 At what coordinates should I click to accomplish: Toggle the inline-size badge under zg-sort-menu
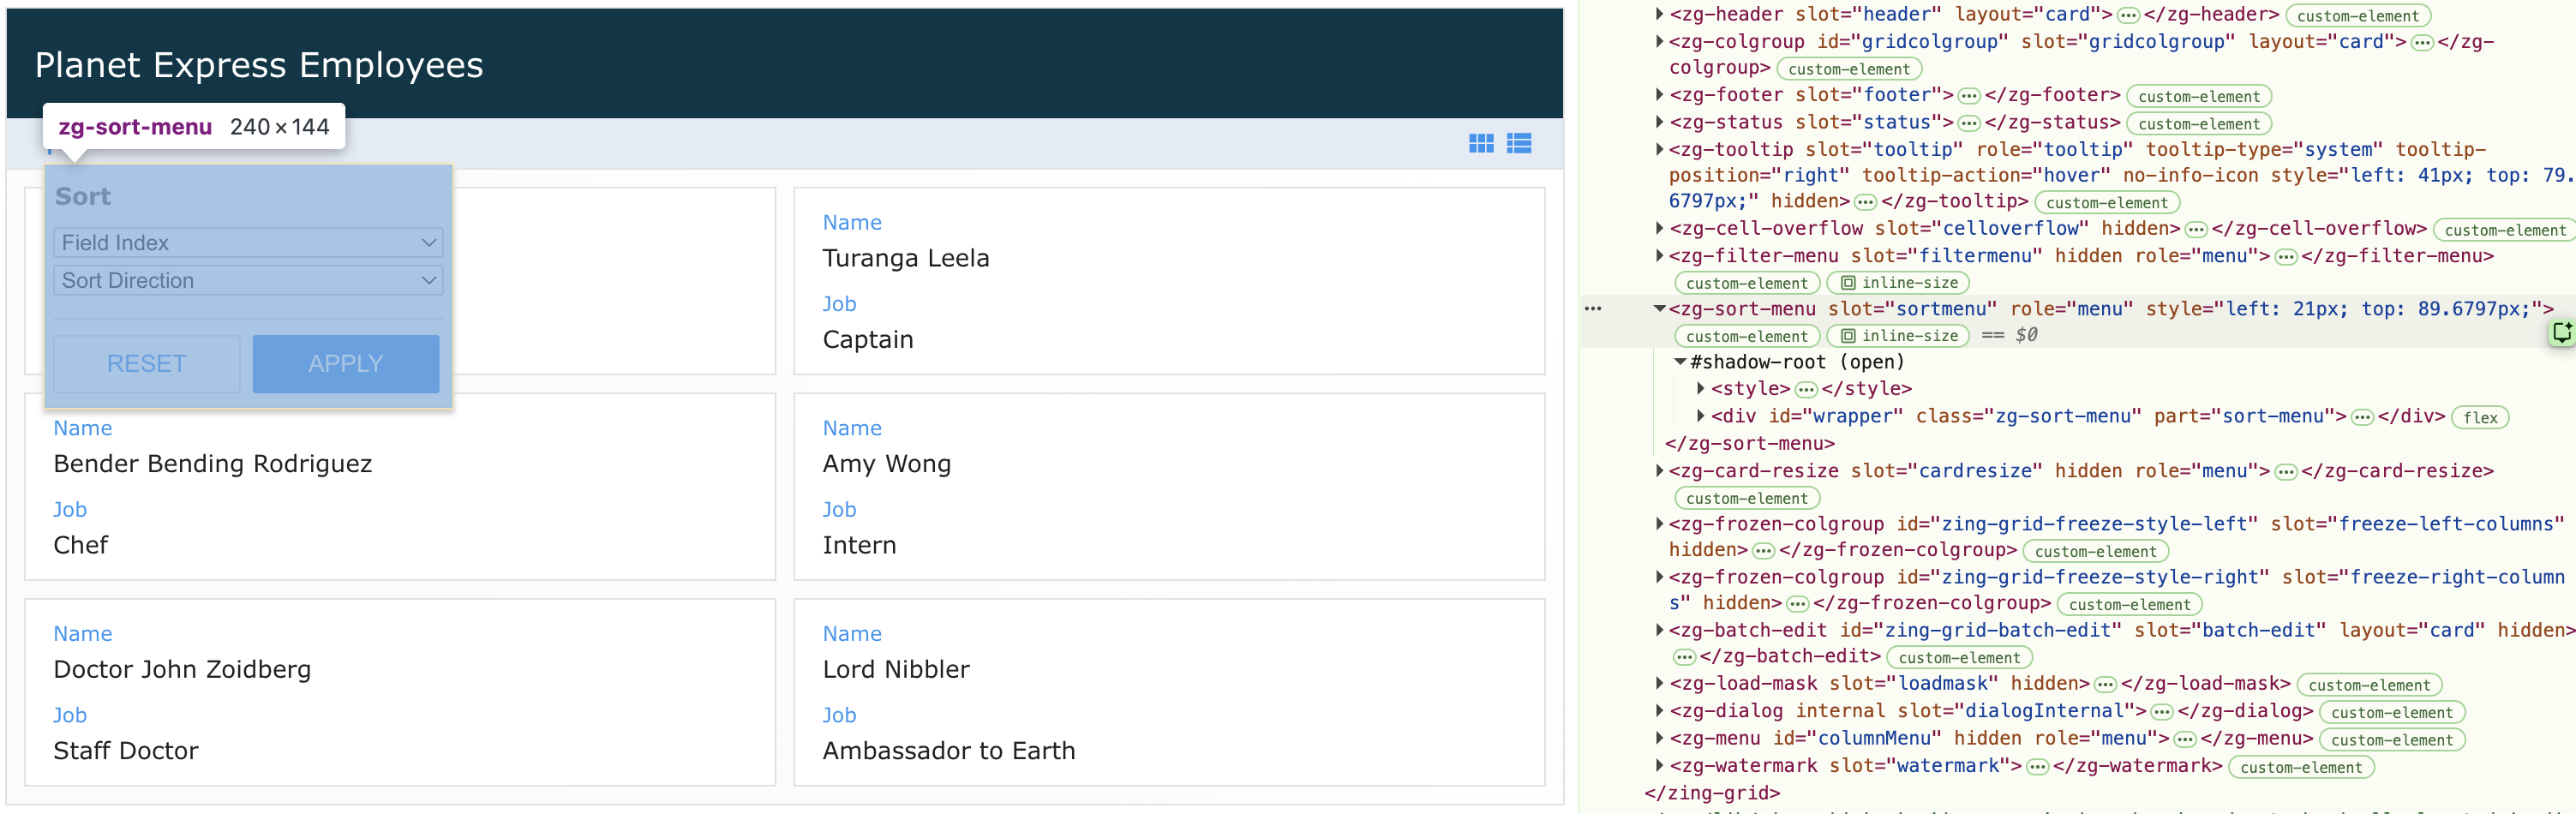pos(1898,336)
